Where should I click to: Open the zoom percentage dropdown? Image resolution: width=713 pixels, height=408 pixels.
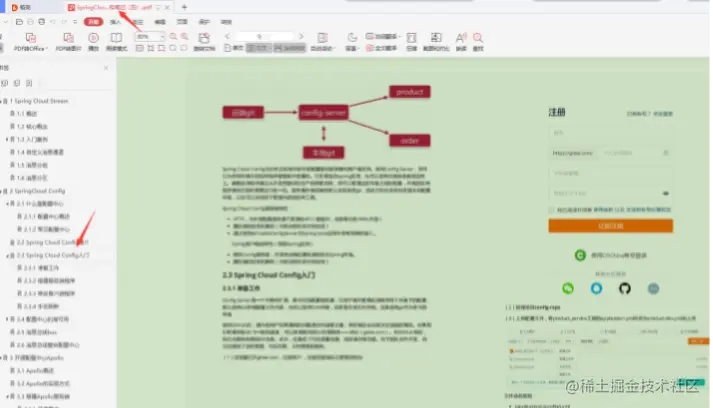pos(162,36)
